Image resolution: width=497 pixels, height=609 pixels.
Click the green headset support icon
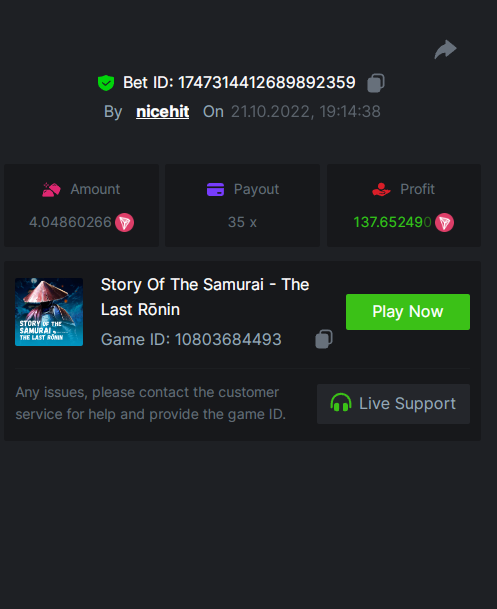[x=341, y=402]
